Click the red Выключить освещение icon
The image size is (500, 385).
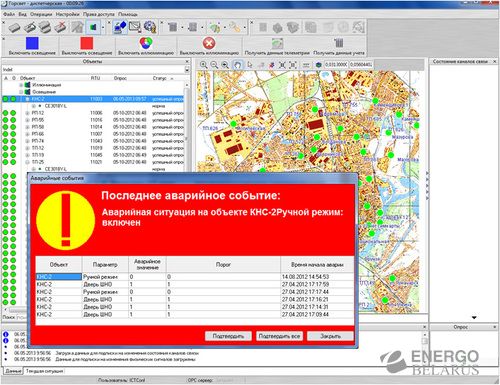pyautogui.click(x=87, y=43)
